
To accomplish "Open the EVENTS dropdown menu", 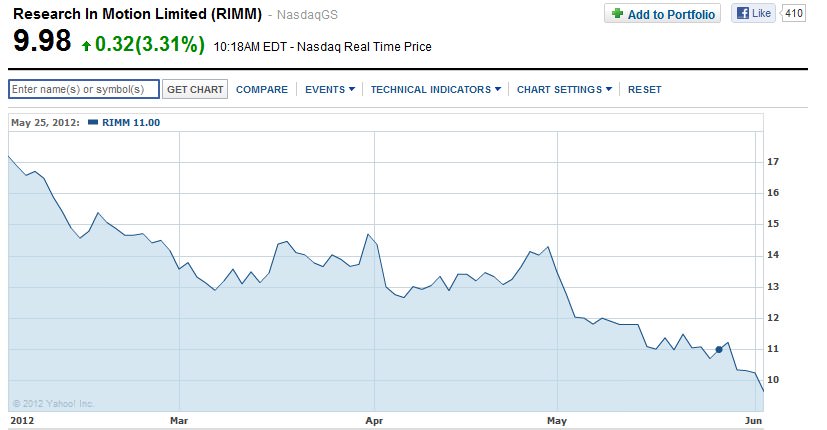I will tap(330, 90).
